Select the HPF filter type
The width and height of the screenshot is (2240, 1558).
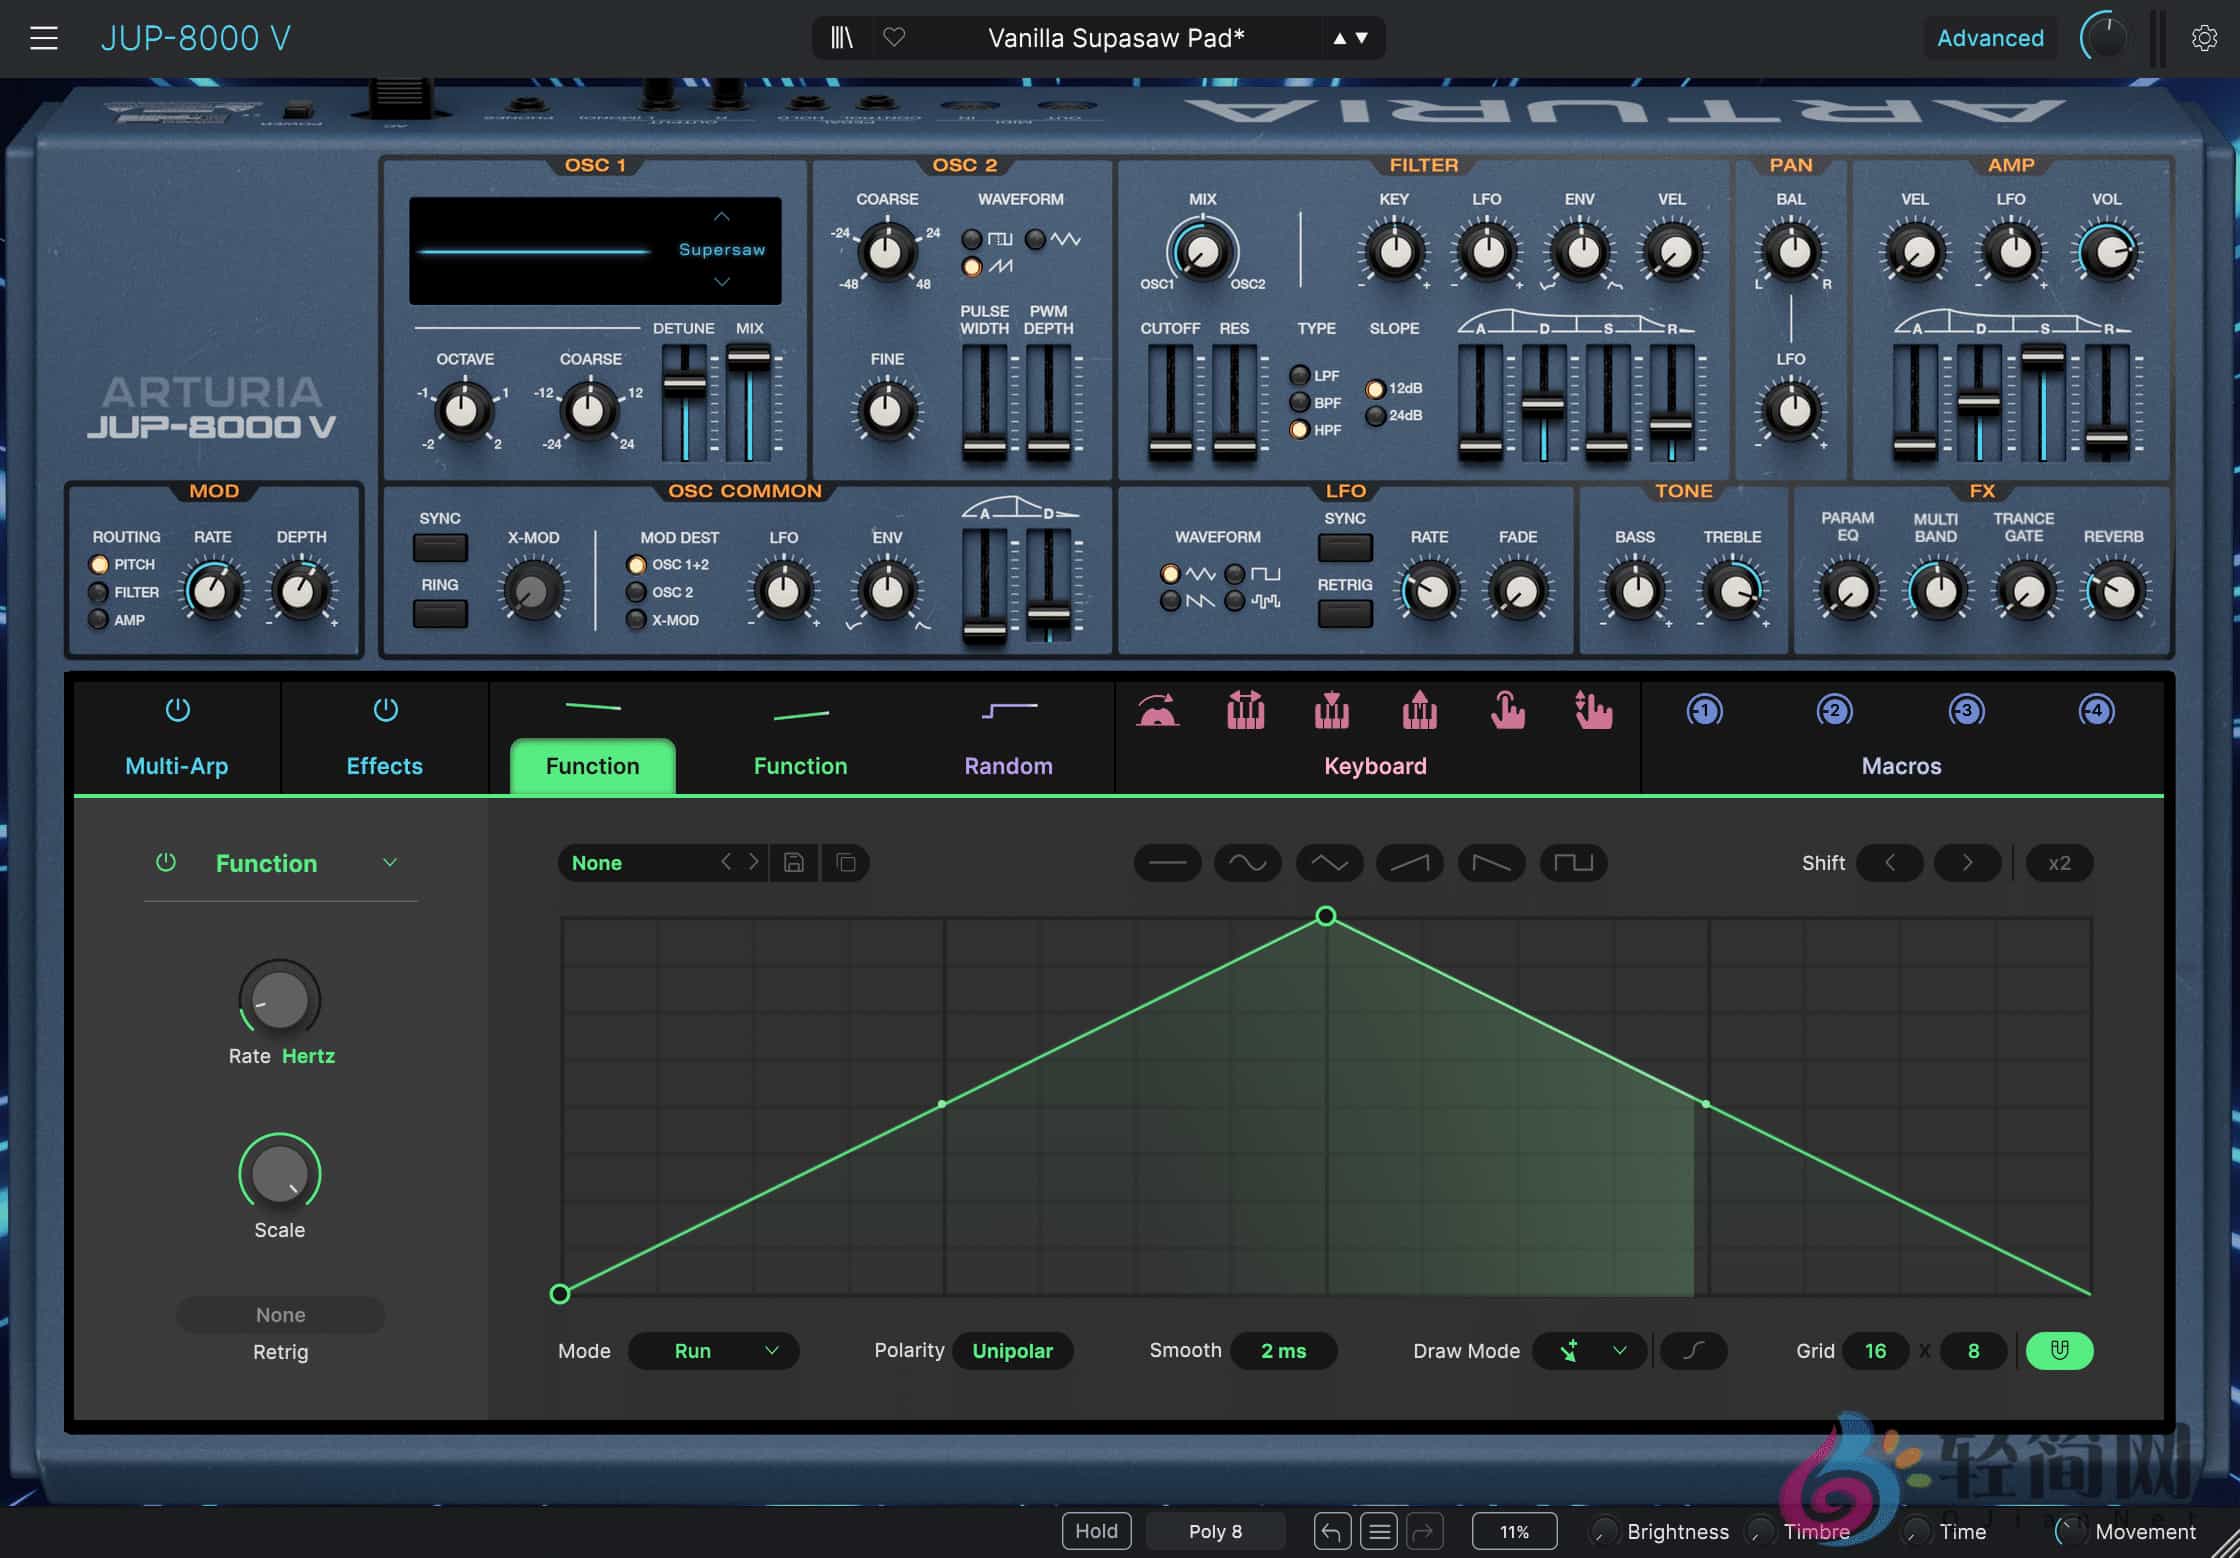click(1301, 430)
